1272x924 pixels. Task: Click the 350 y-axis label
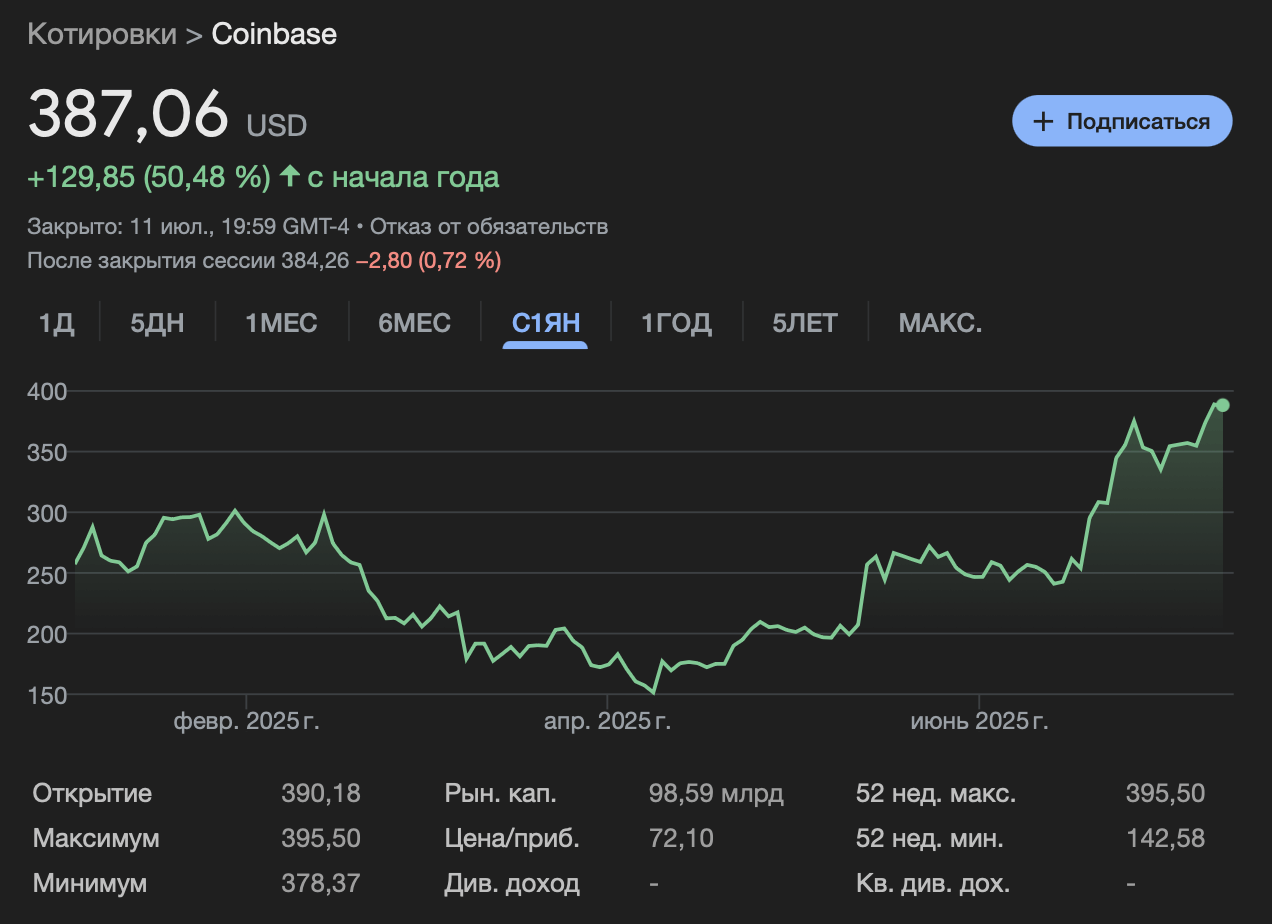(46, 453)
